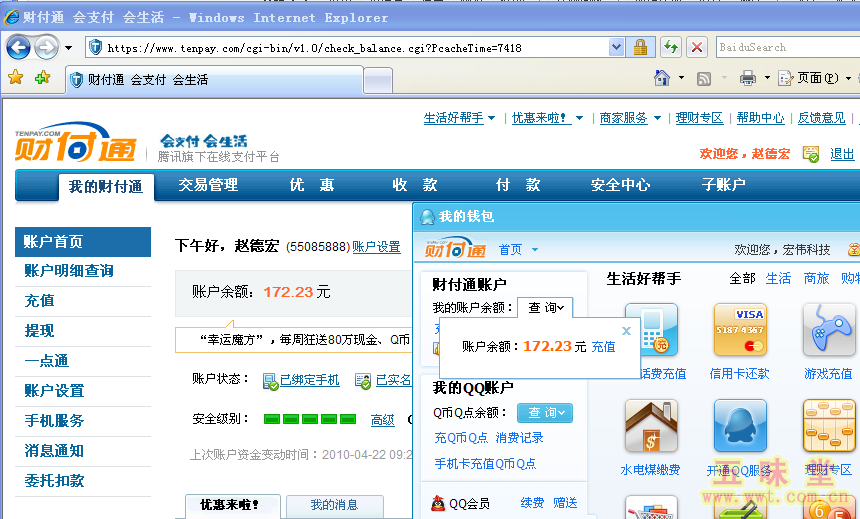The height and width of the screenshot is (519, 860).
Task: Open the 生活好帮手 top menu dropdown
Action: pyautogui.click(x=460, y=118)
